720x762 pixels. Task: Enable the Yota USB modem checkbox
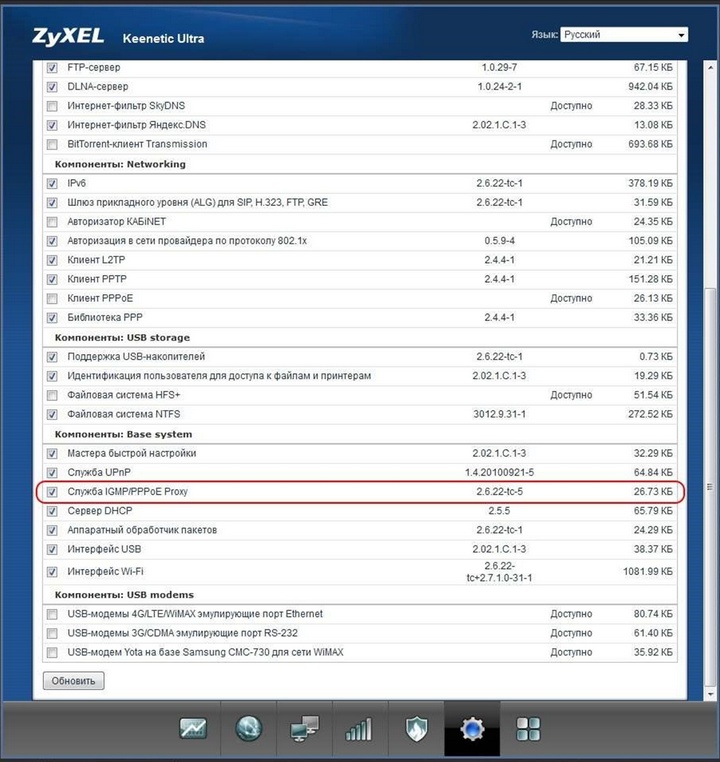point(52,653)
